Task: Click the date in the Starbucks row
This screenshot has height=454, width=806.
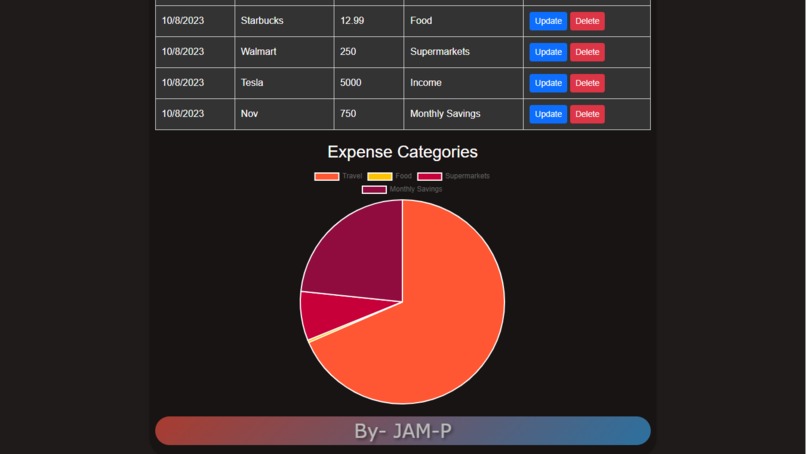Action: point(183,21)
